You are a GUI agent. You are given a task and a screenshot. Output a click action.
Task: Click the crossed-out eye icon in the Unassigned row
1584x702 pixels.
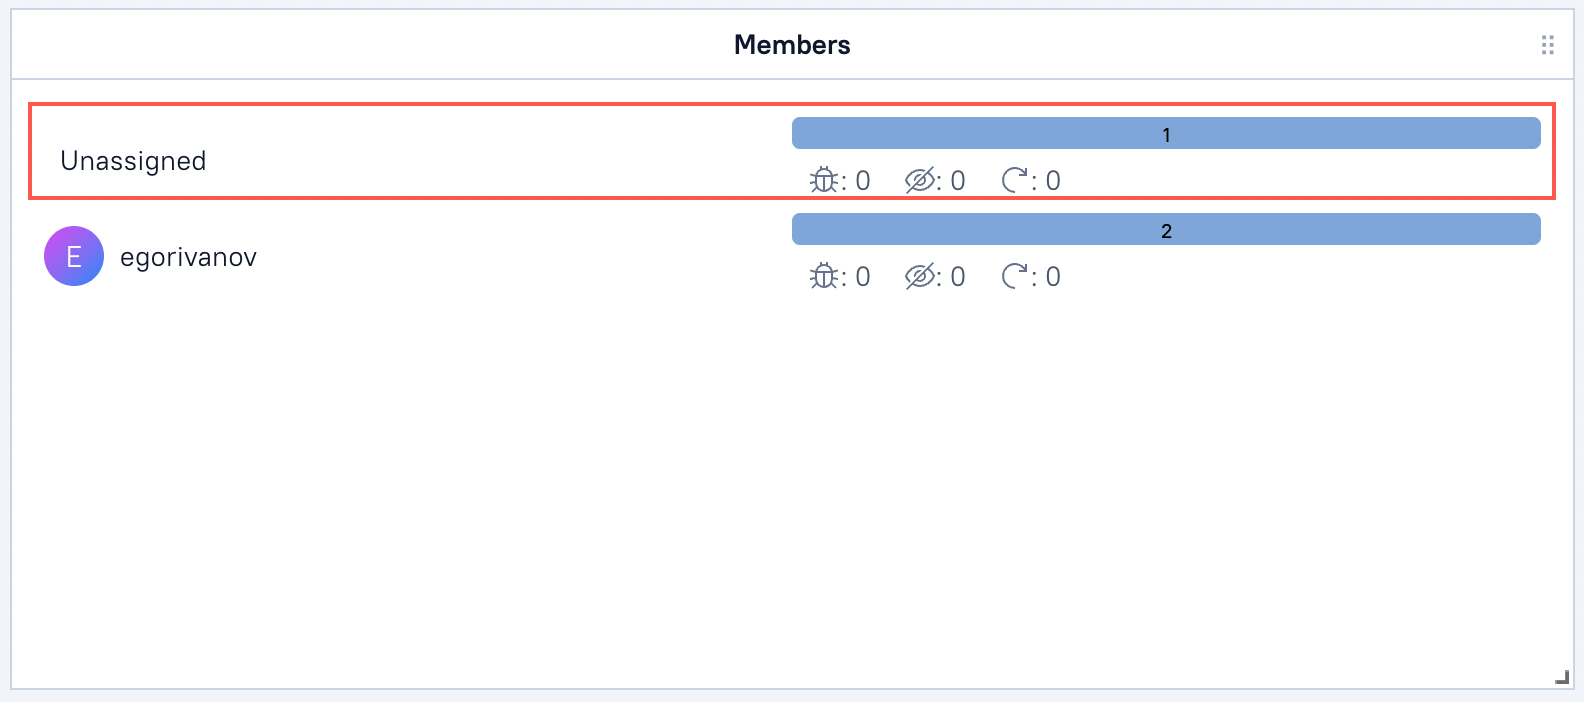[x=919, y=180]
